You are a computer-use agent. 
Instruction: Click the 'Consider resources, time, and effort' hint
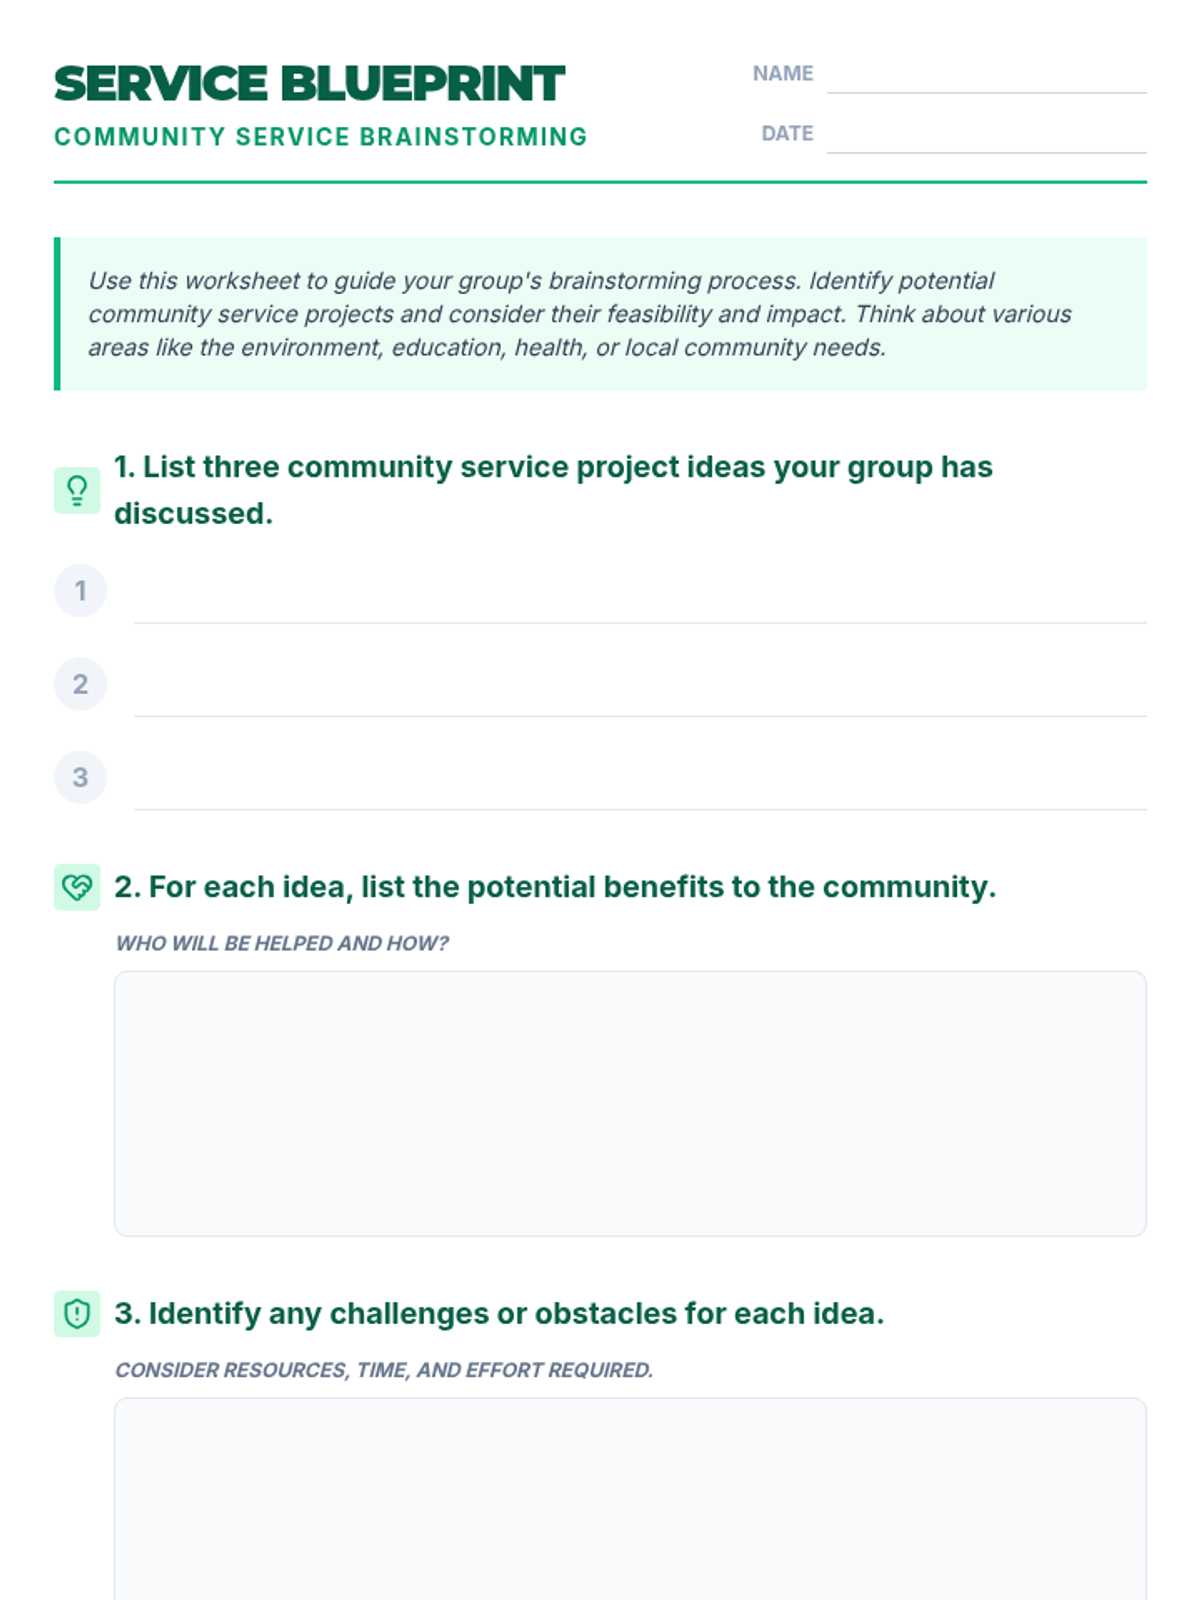(384, 1370)
